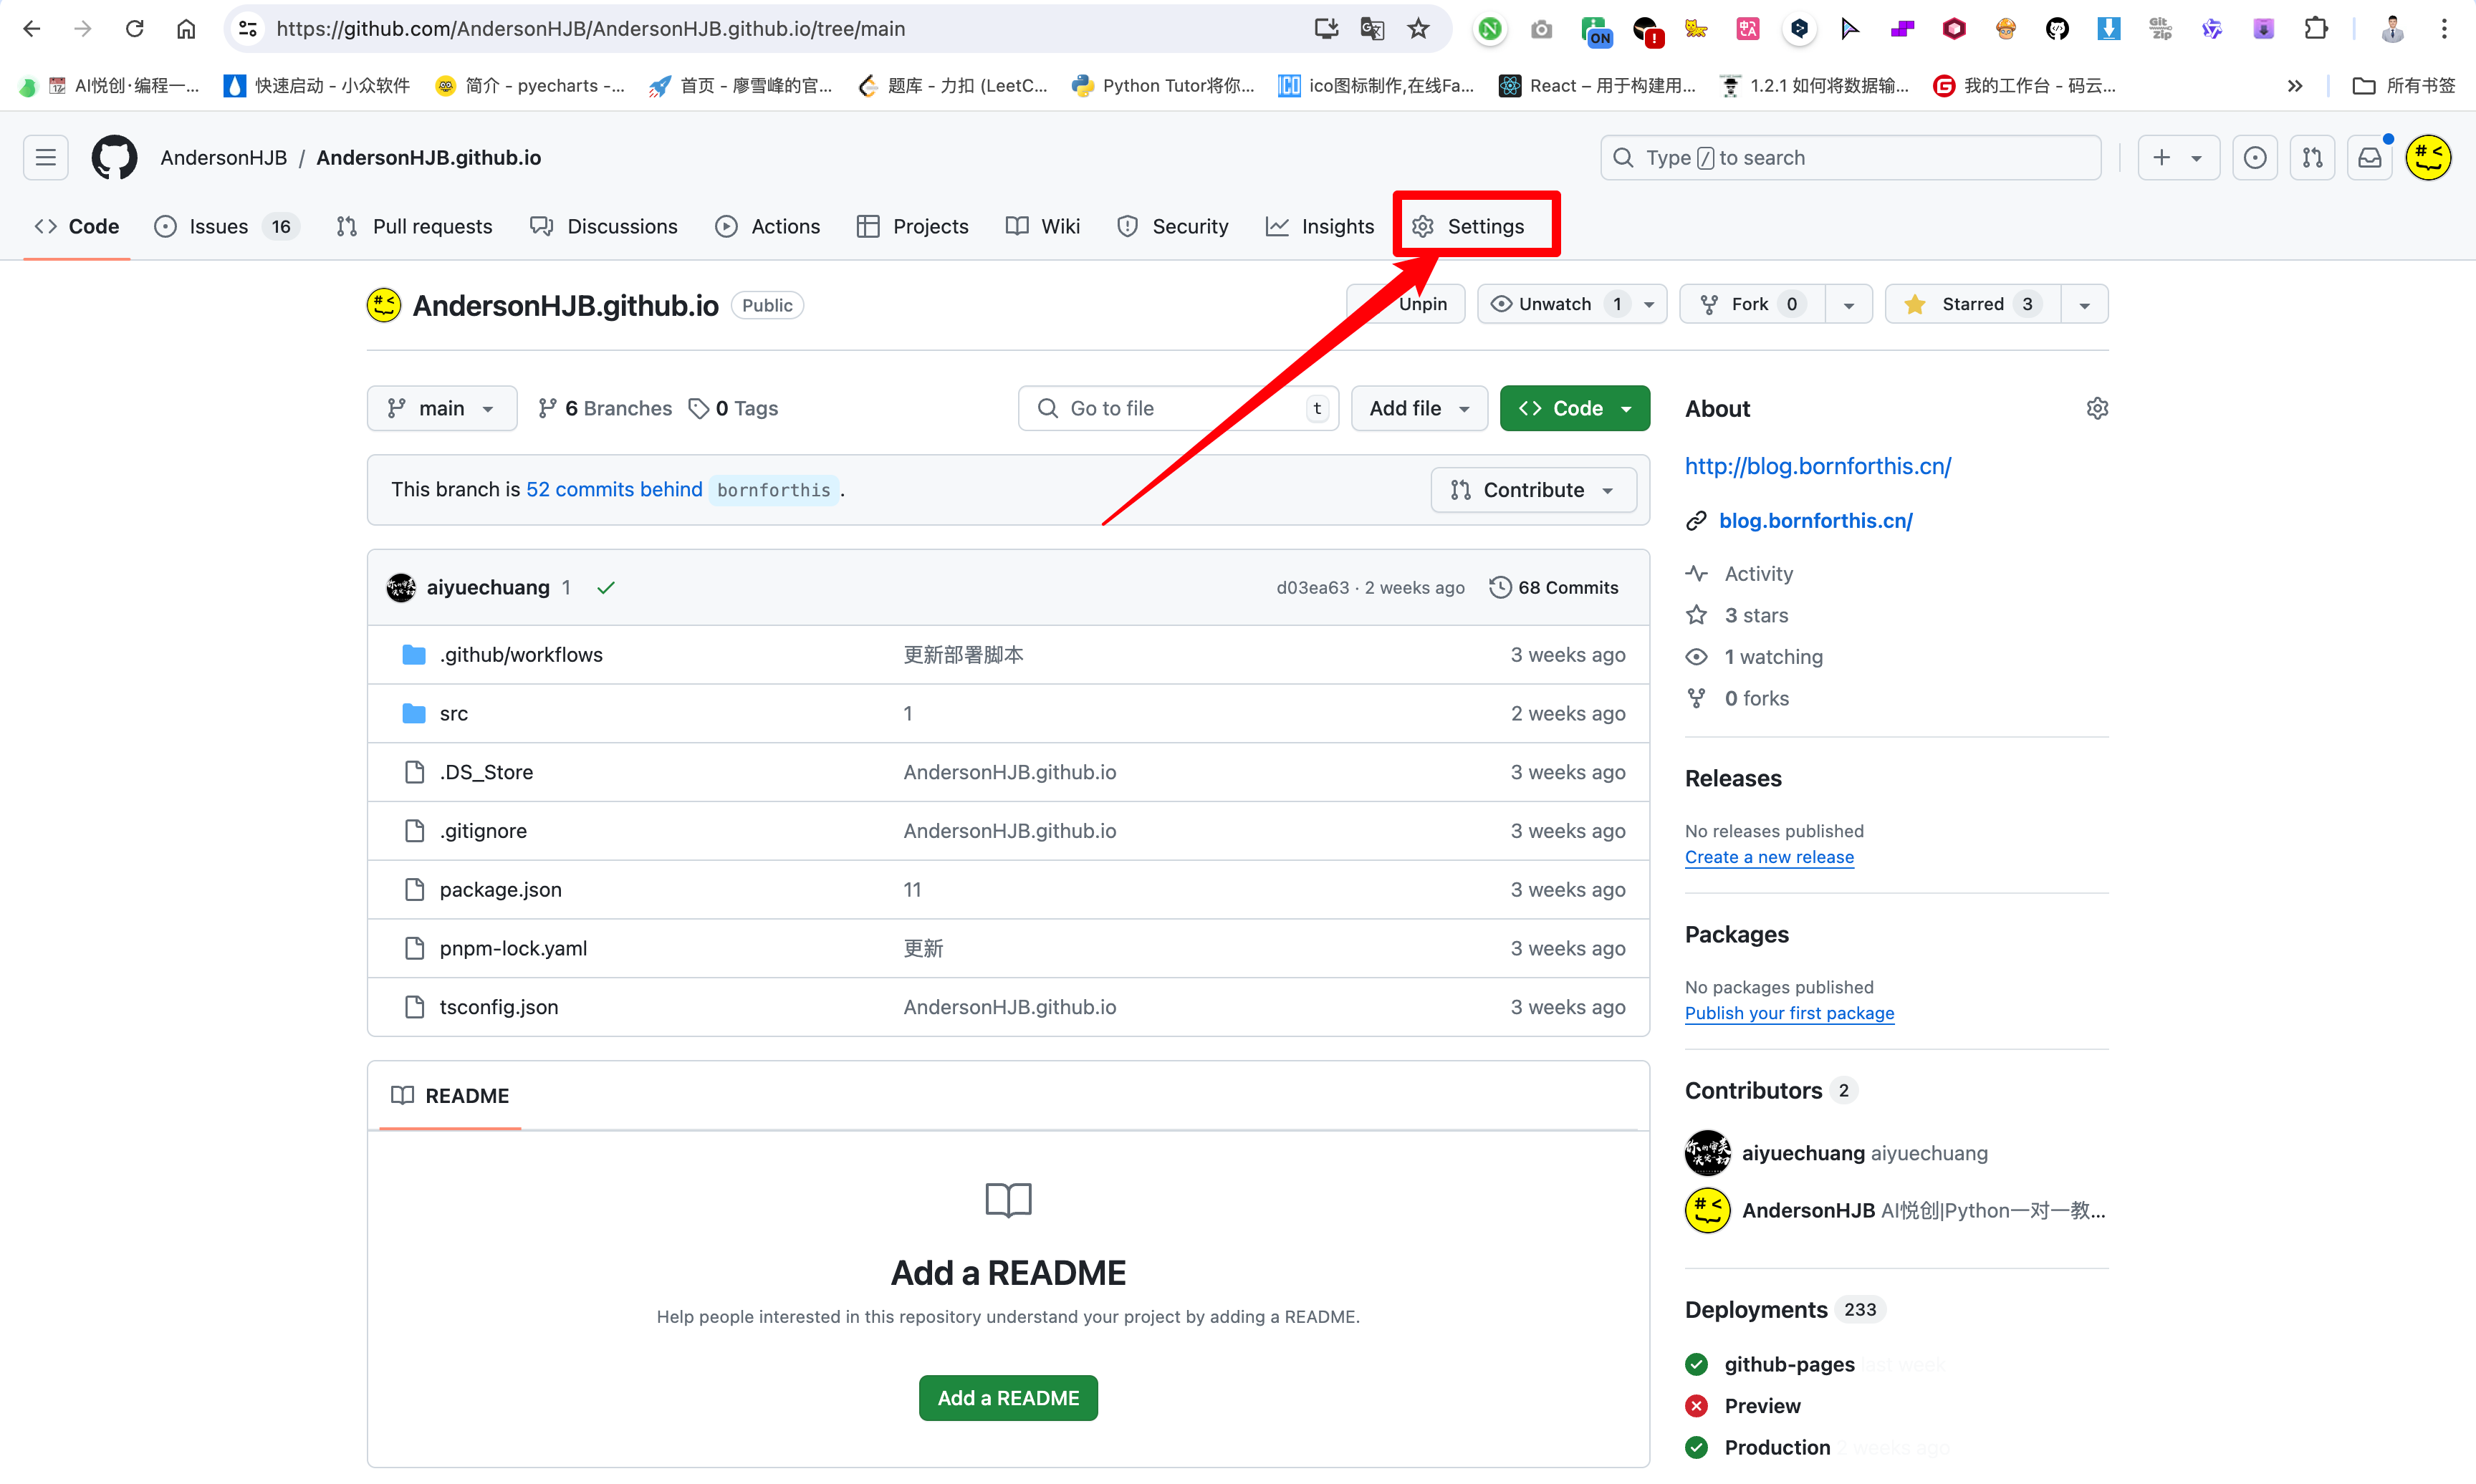Switch to the Insights tab

1319,227
